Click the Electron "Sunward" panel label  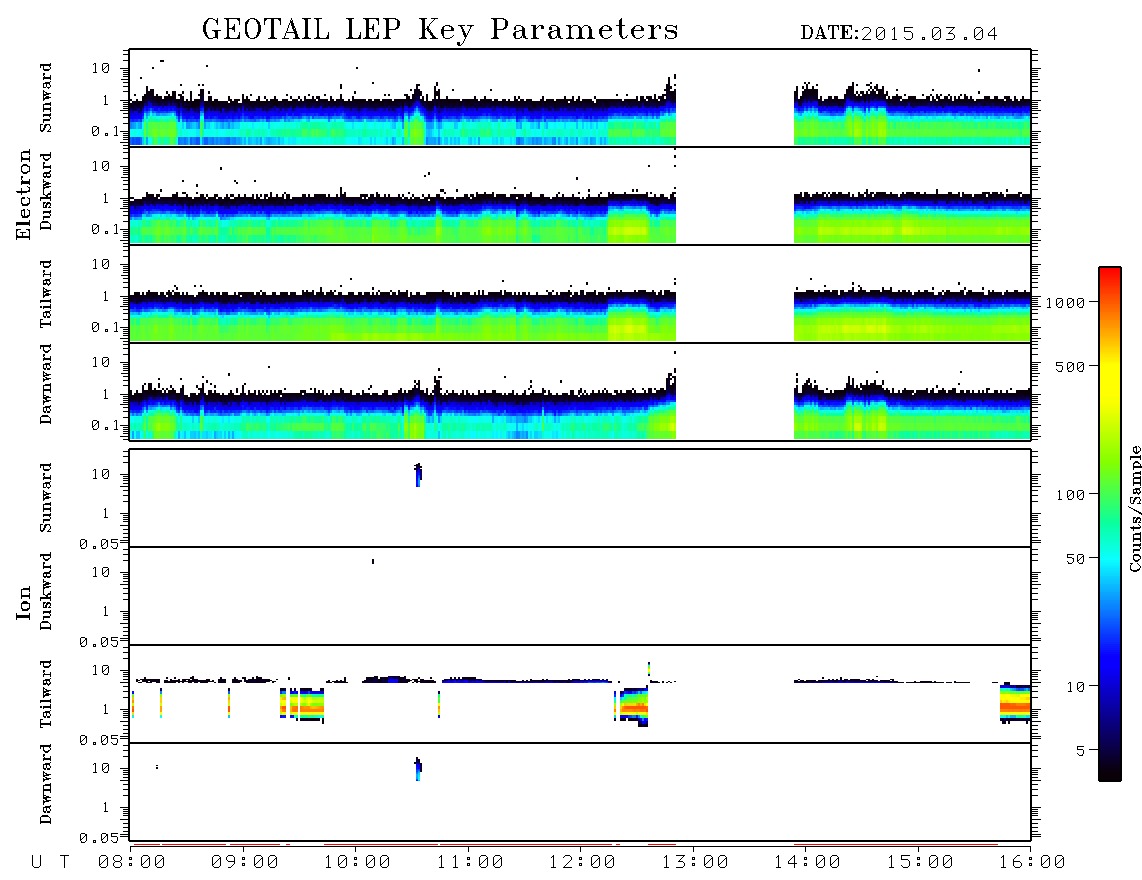tap(46, 98)
